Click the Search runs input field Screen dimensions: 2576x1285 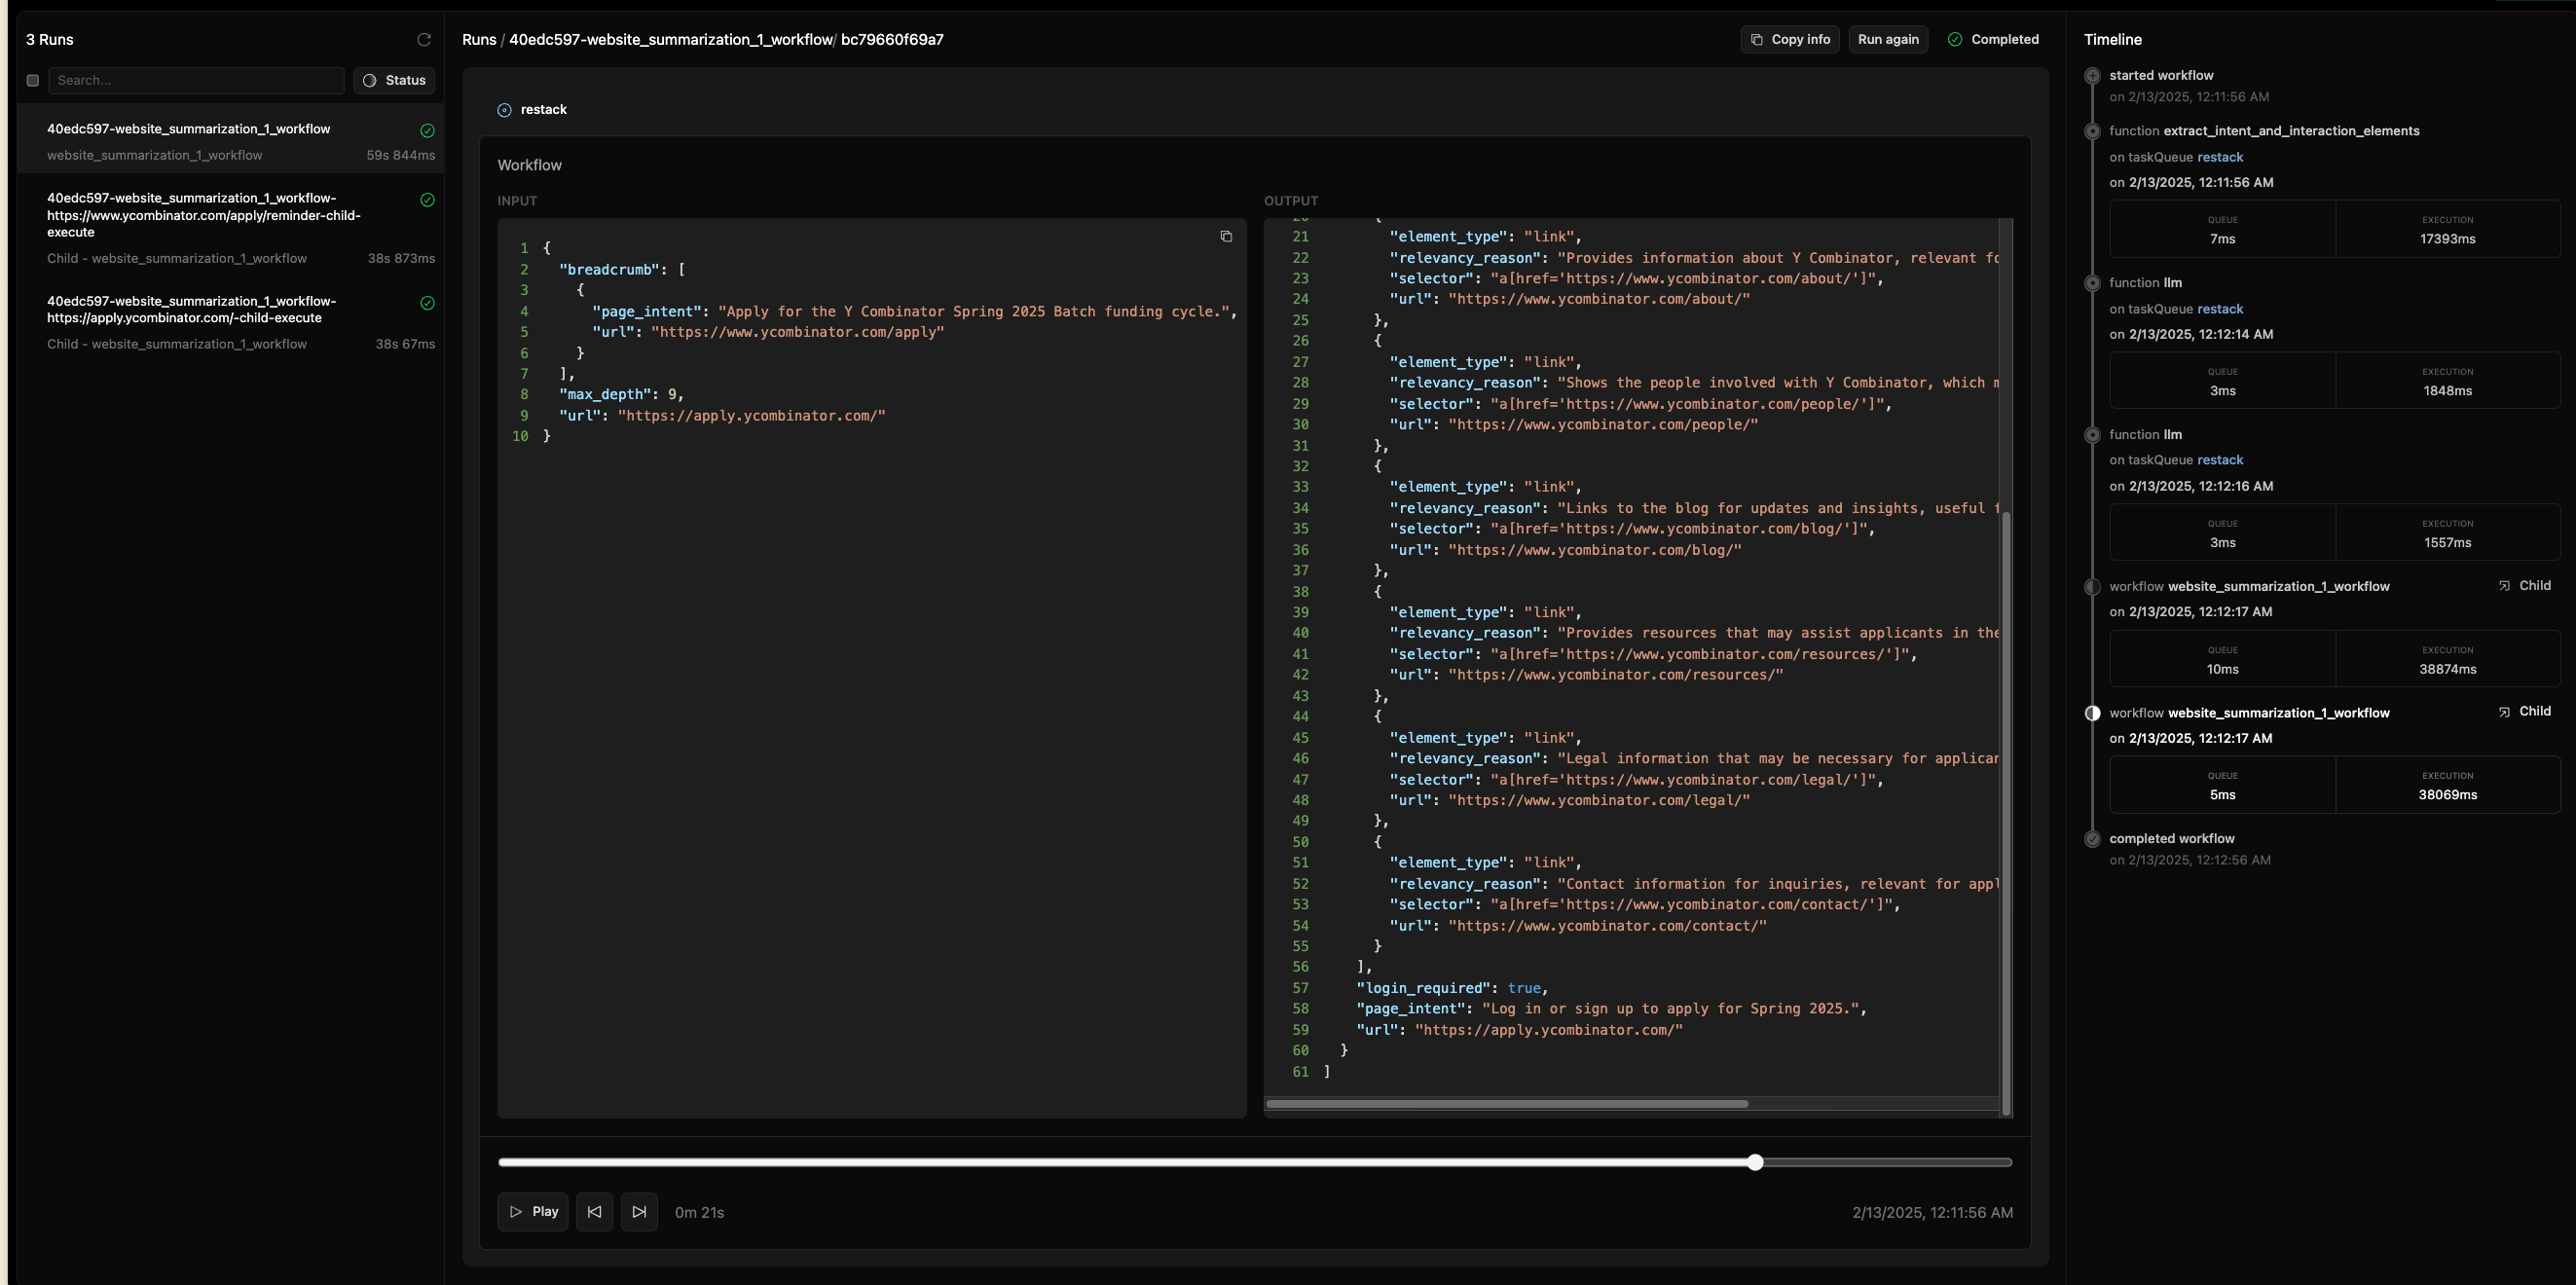196,81
